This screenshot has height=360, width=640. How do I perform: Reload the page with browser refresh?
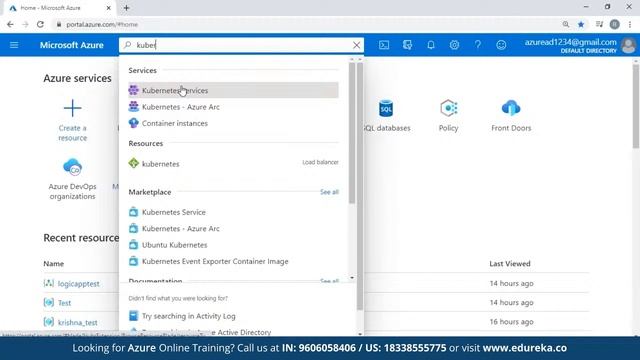(x=40, y=24)
